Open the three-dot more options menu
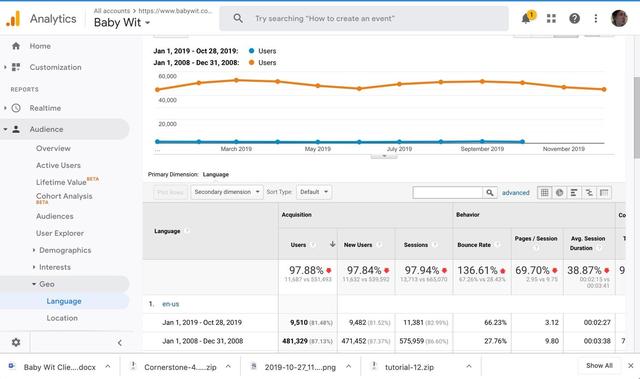 point(596,18)
